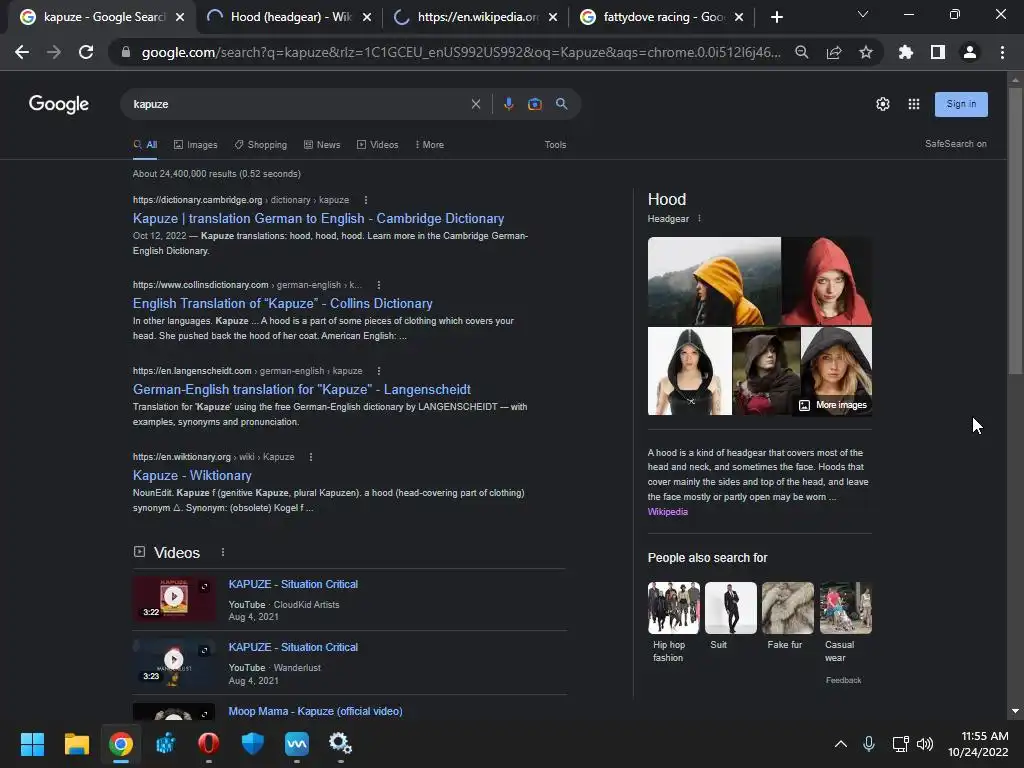Open options for Collins Dictionary result
Image resolution: width=1024 pixels, height=768 pixels.
tap(379, 285)
